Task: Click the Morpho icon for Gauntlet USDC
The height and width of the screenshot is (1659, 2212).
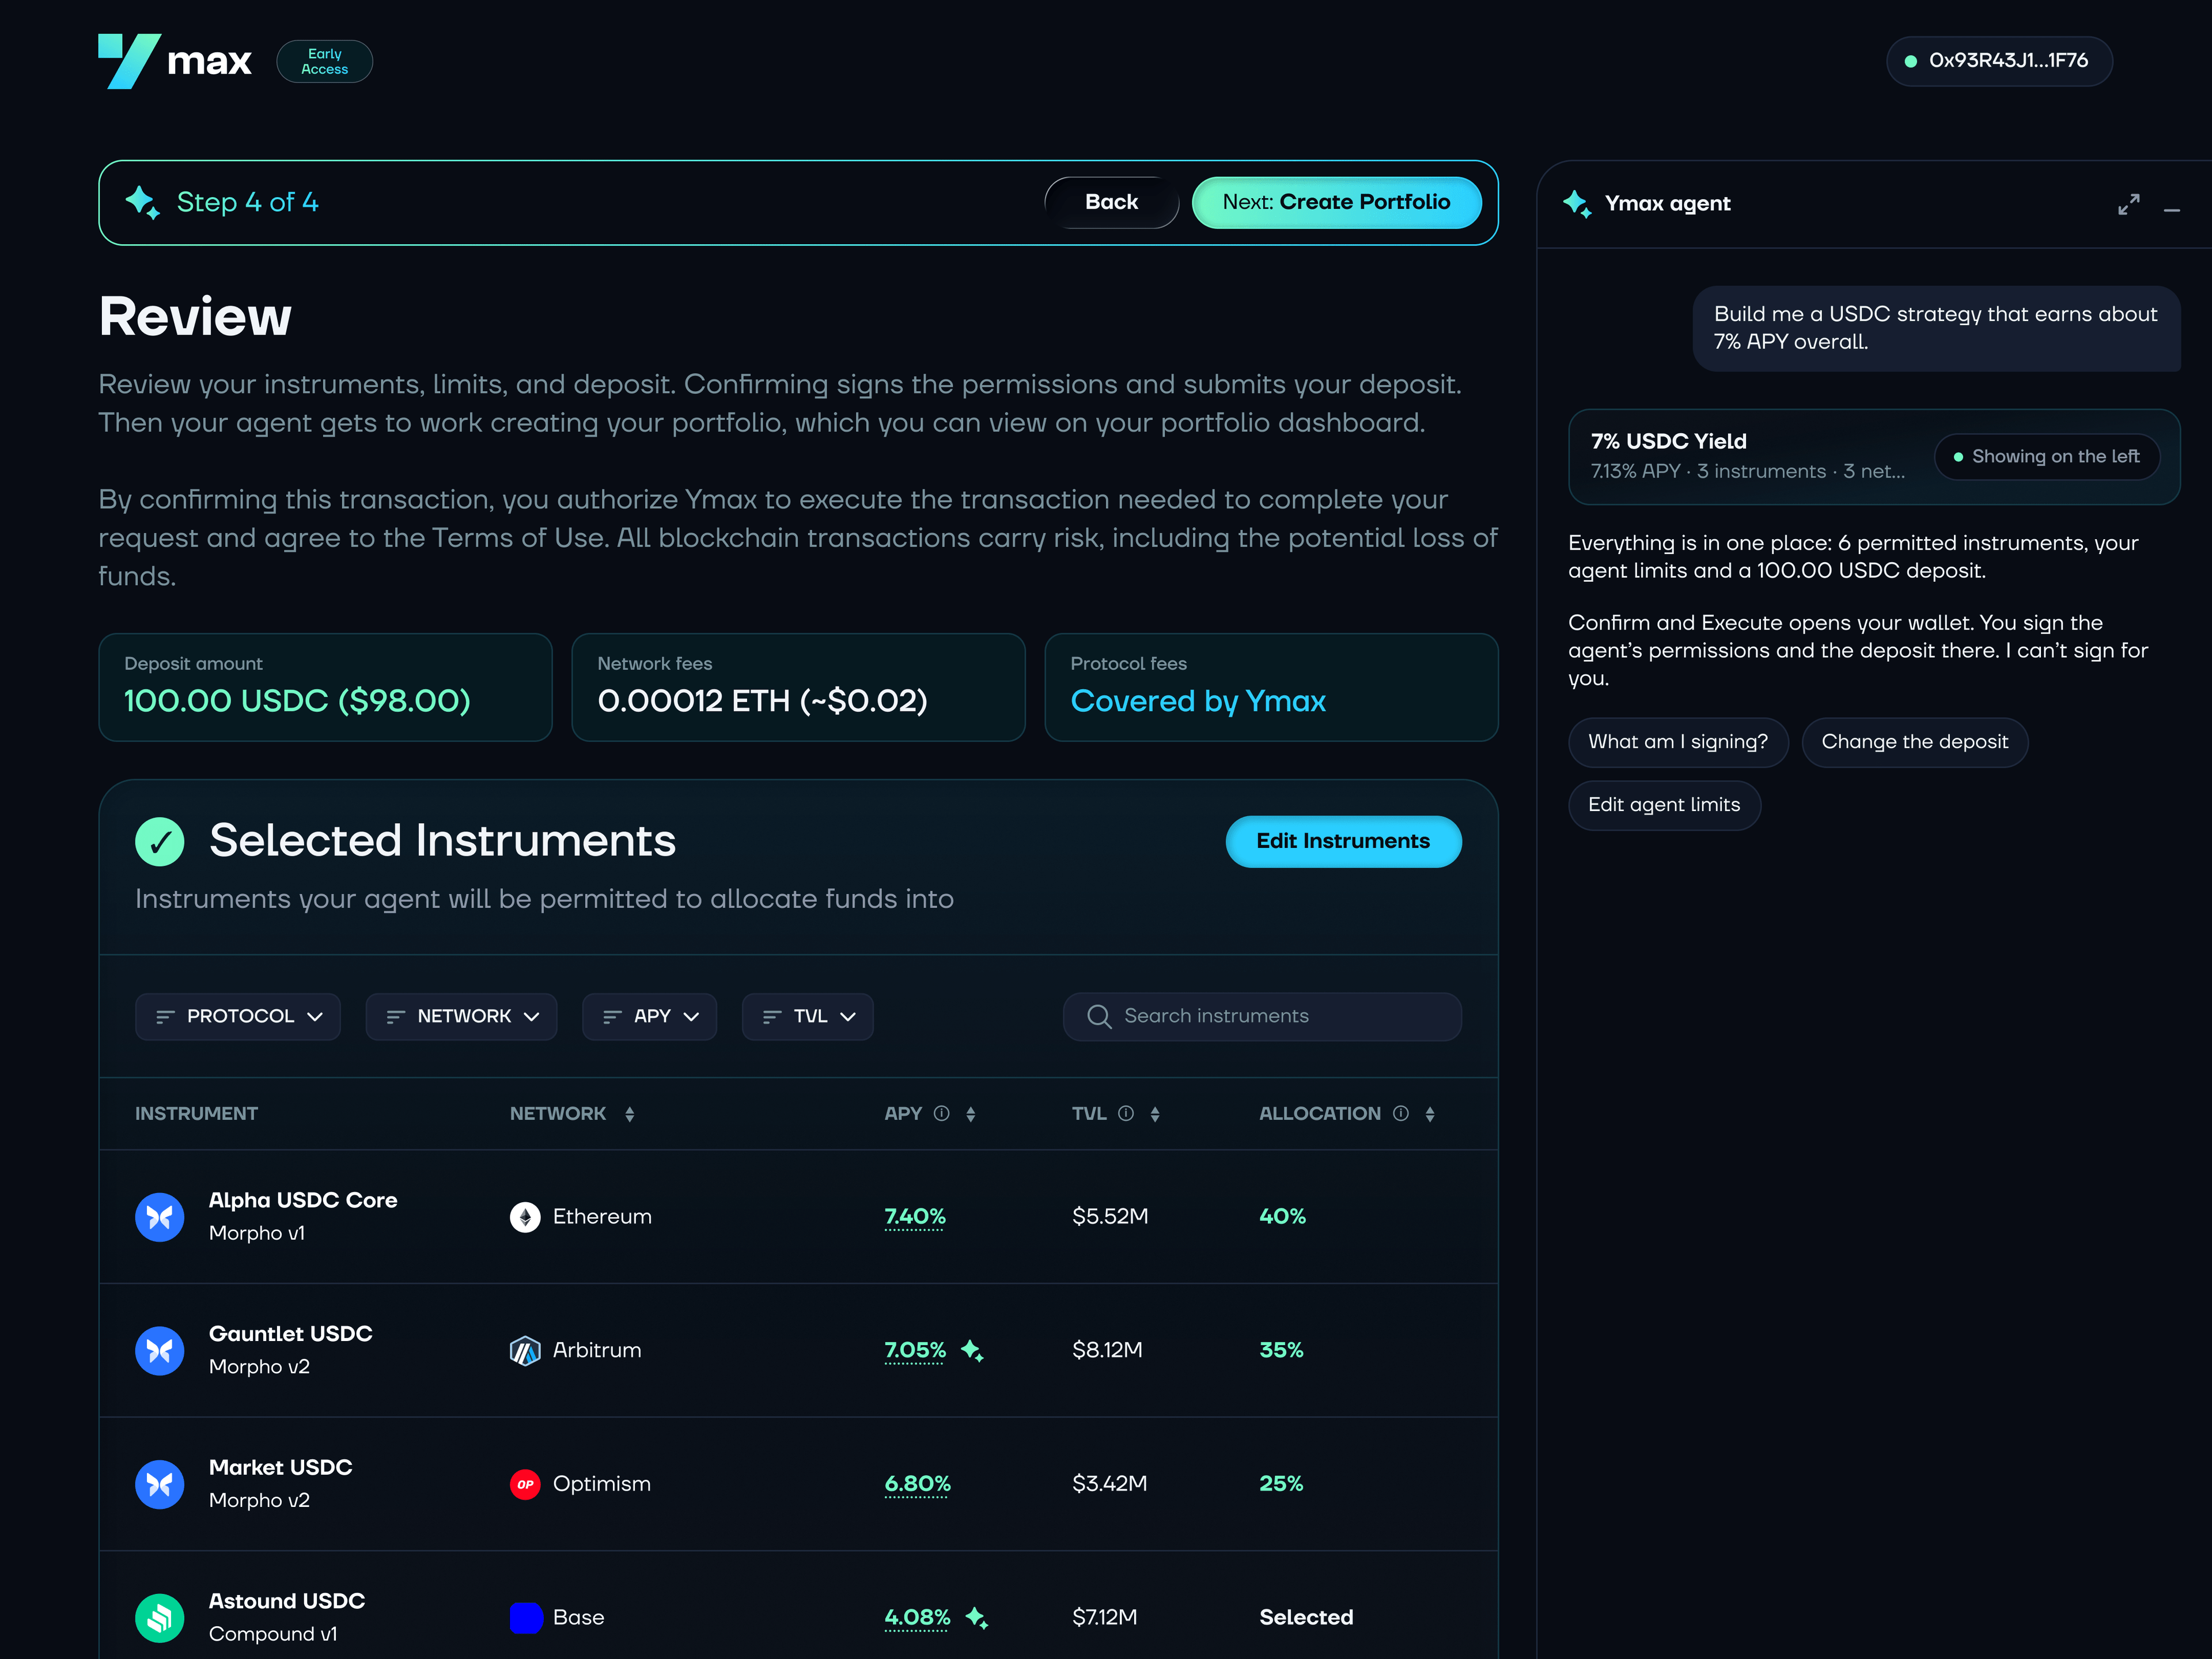Action: [x=160, y=1351]
